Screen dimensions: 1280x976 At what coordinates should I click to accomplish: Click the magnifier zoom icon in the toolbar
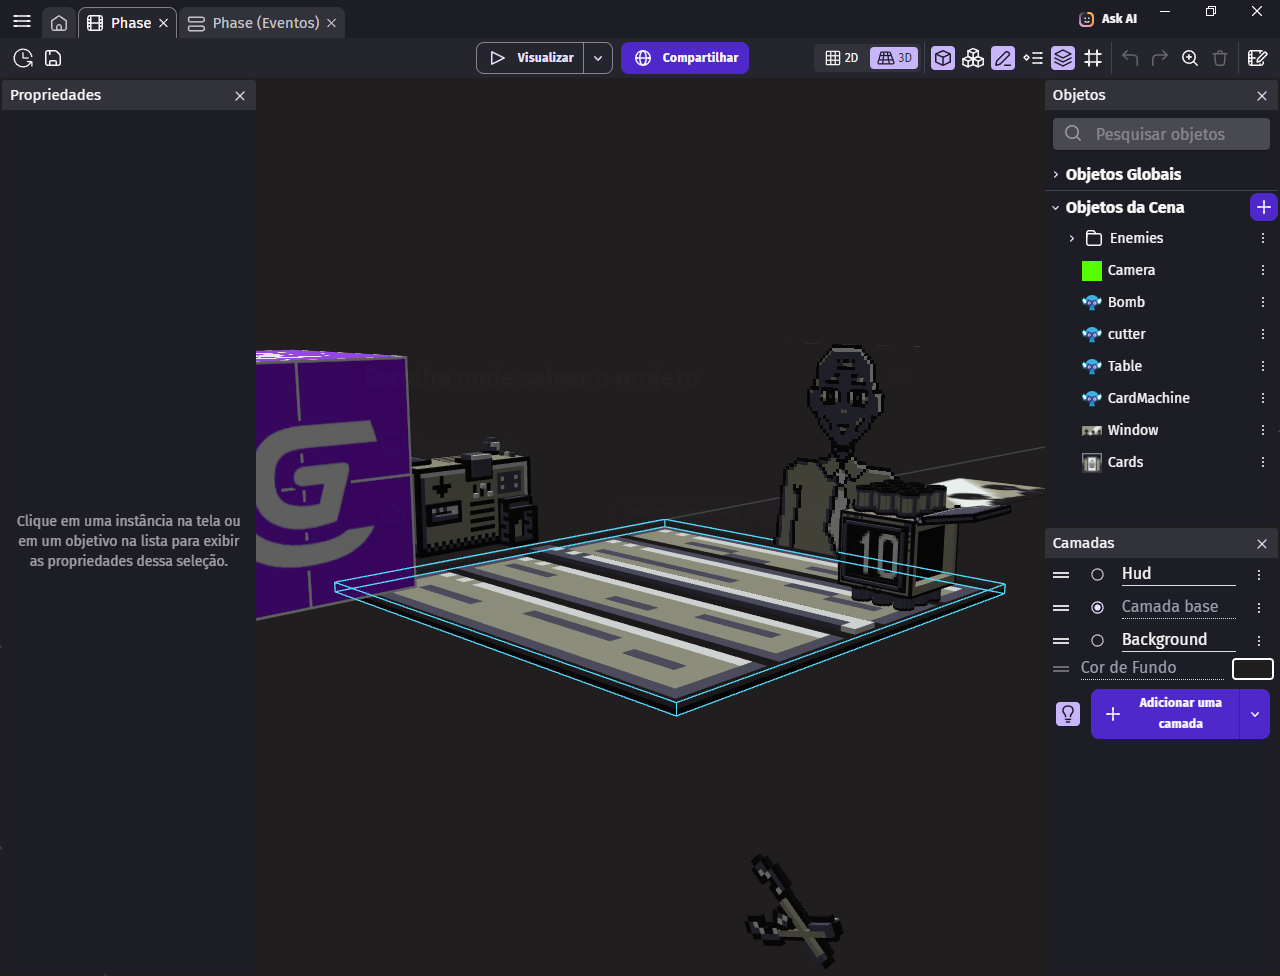pos(1189,58)
